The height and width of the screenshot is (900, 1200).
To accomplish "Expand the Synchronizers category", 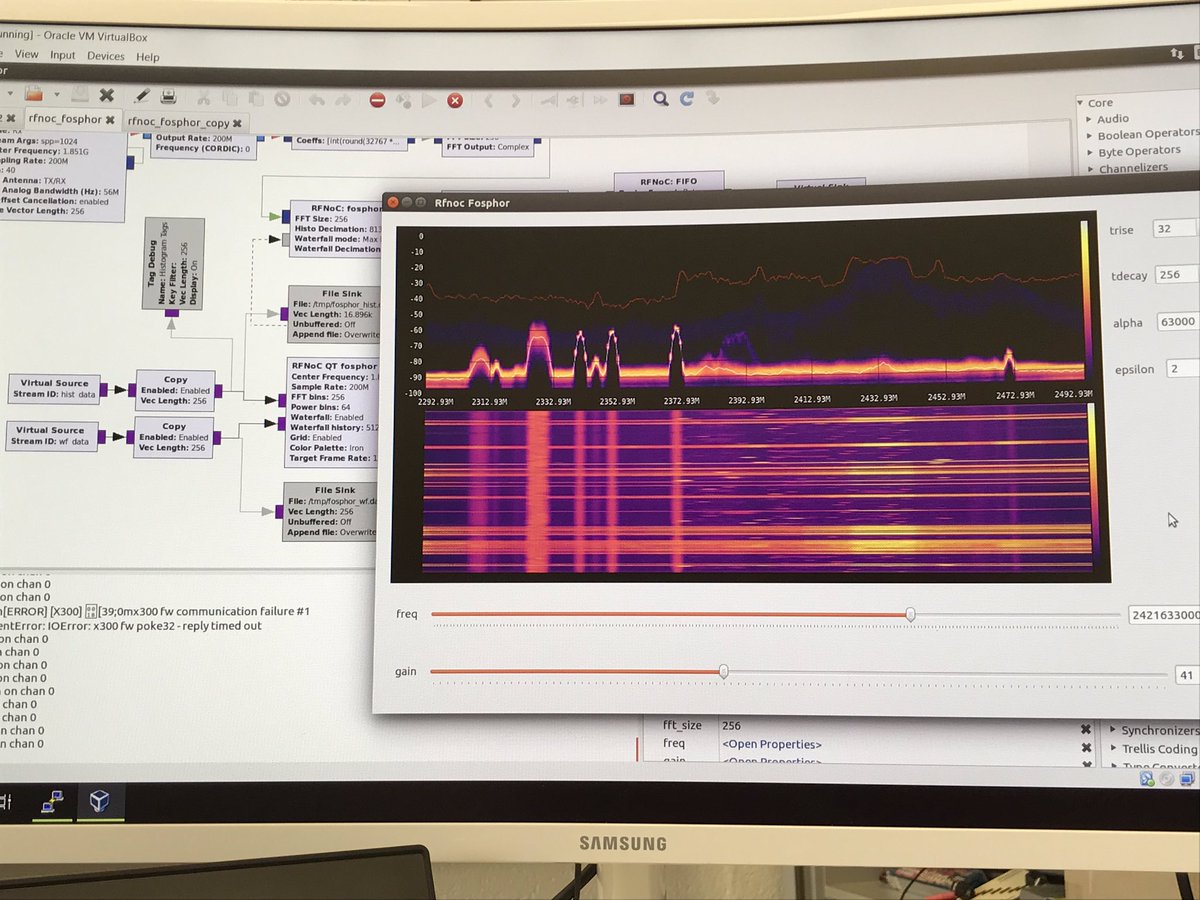I will coord(1112,730).
